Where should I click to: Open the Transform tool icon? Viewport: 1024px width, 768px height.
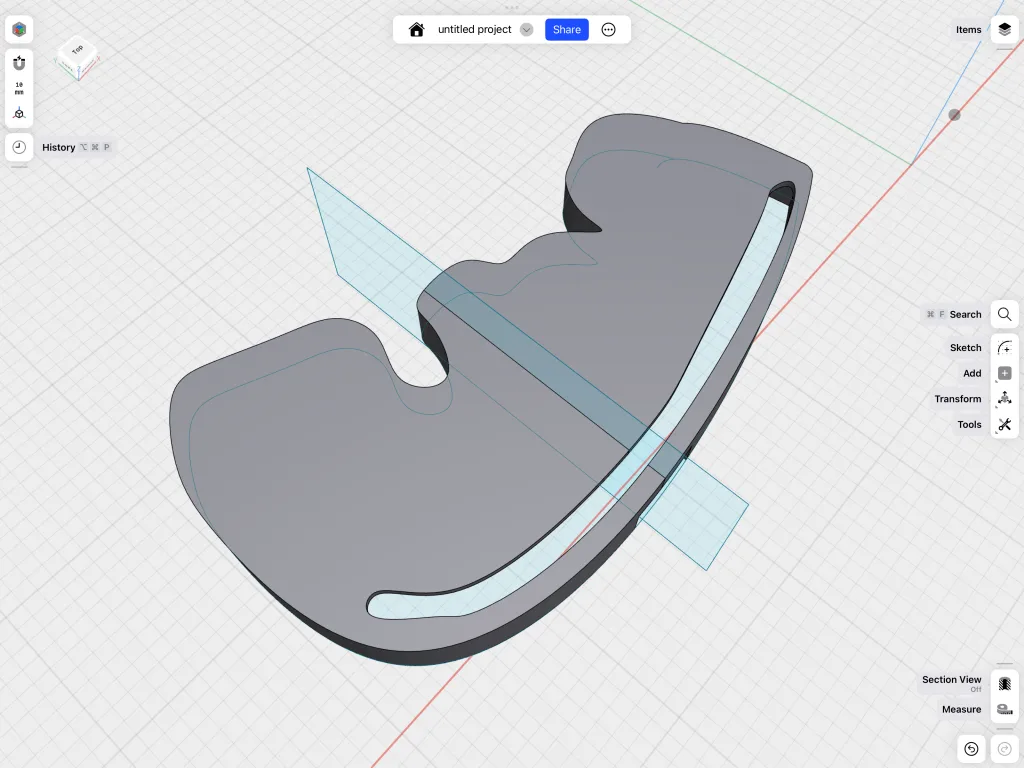tap(1004, 398)
